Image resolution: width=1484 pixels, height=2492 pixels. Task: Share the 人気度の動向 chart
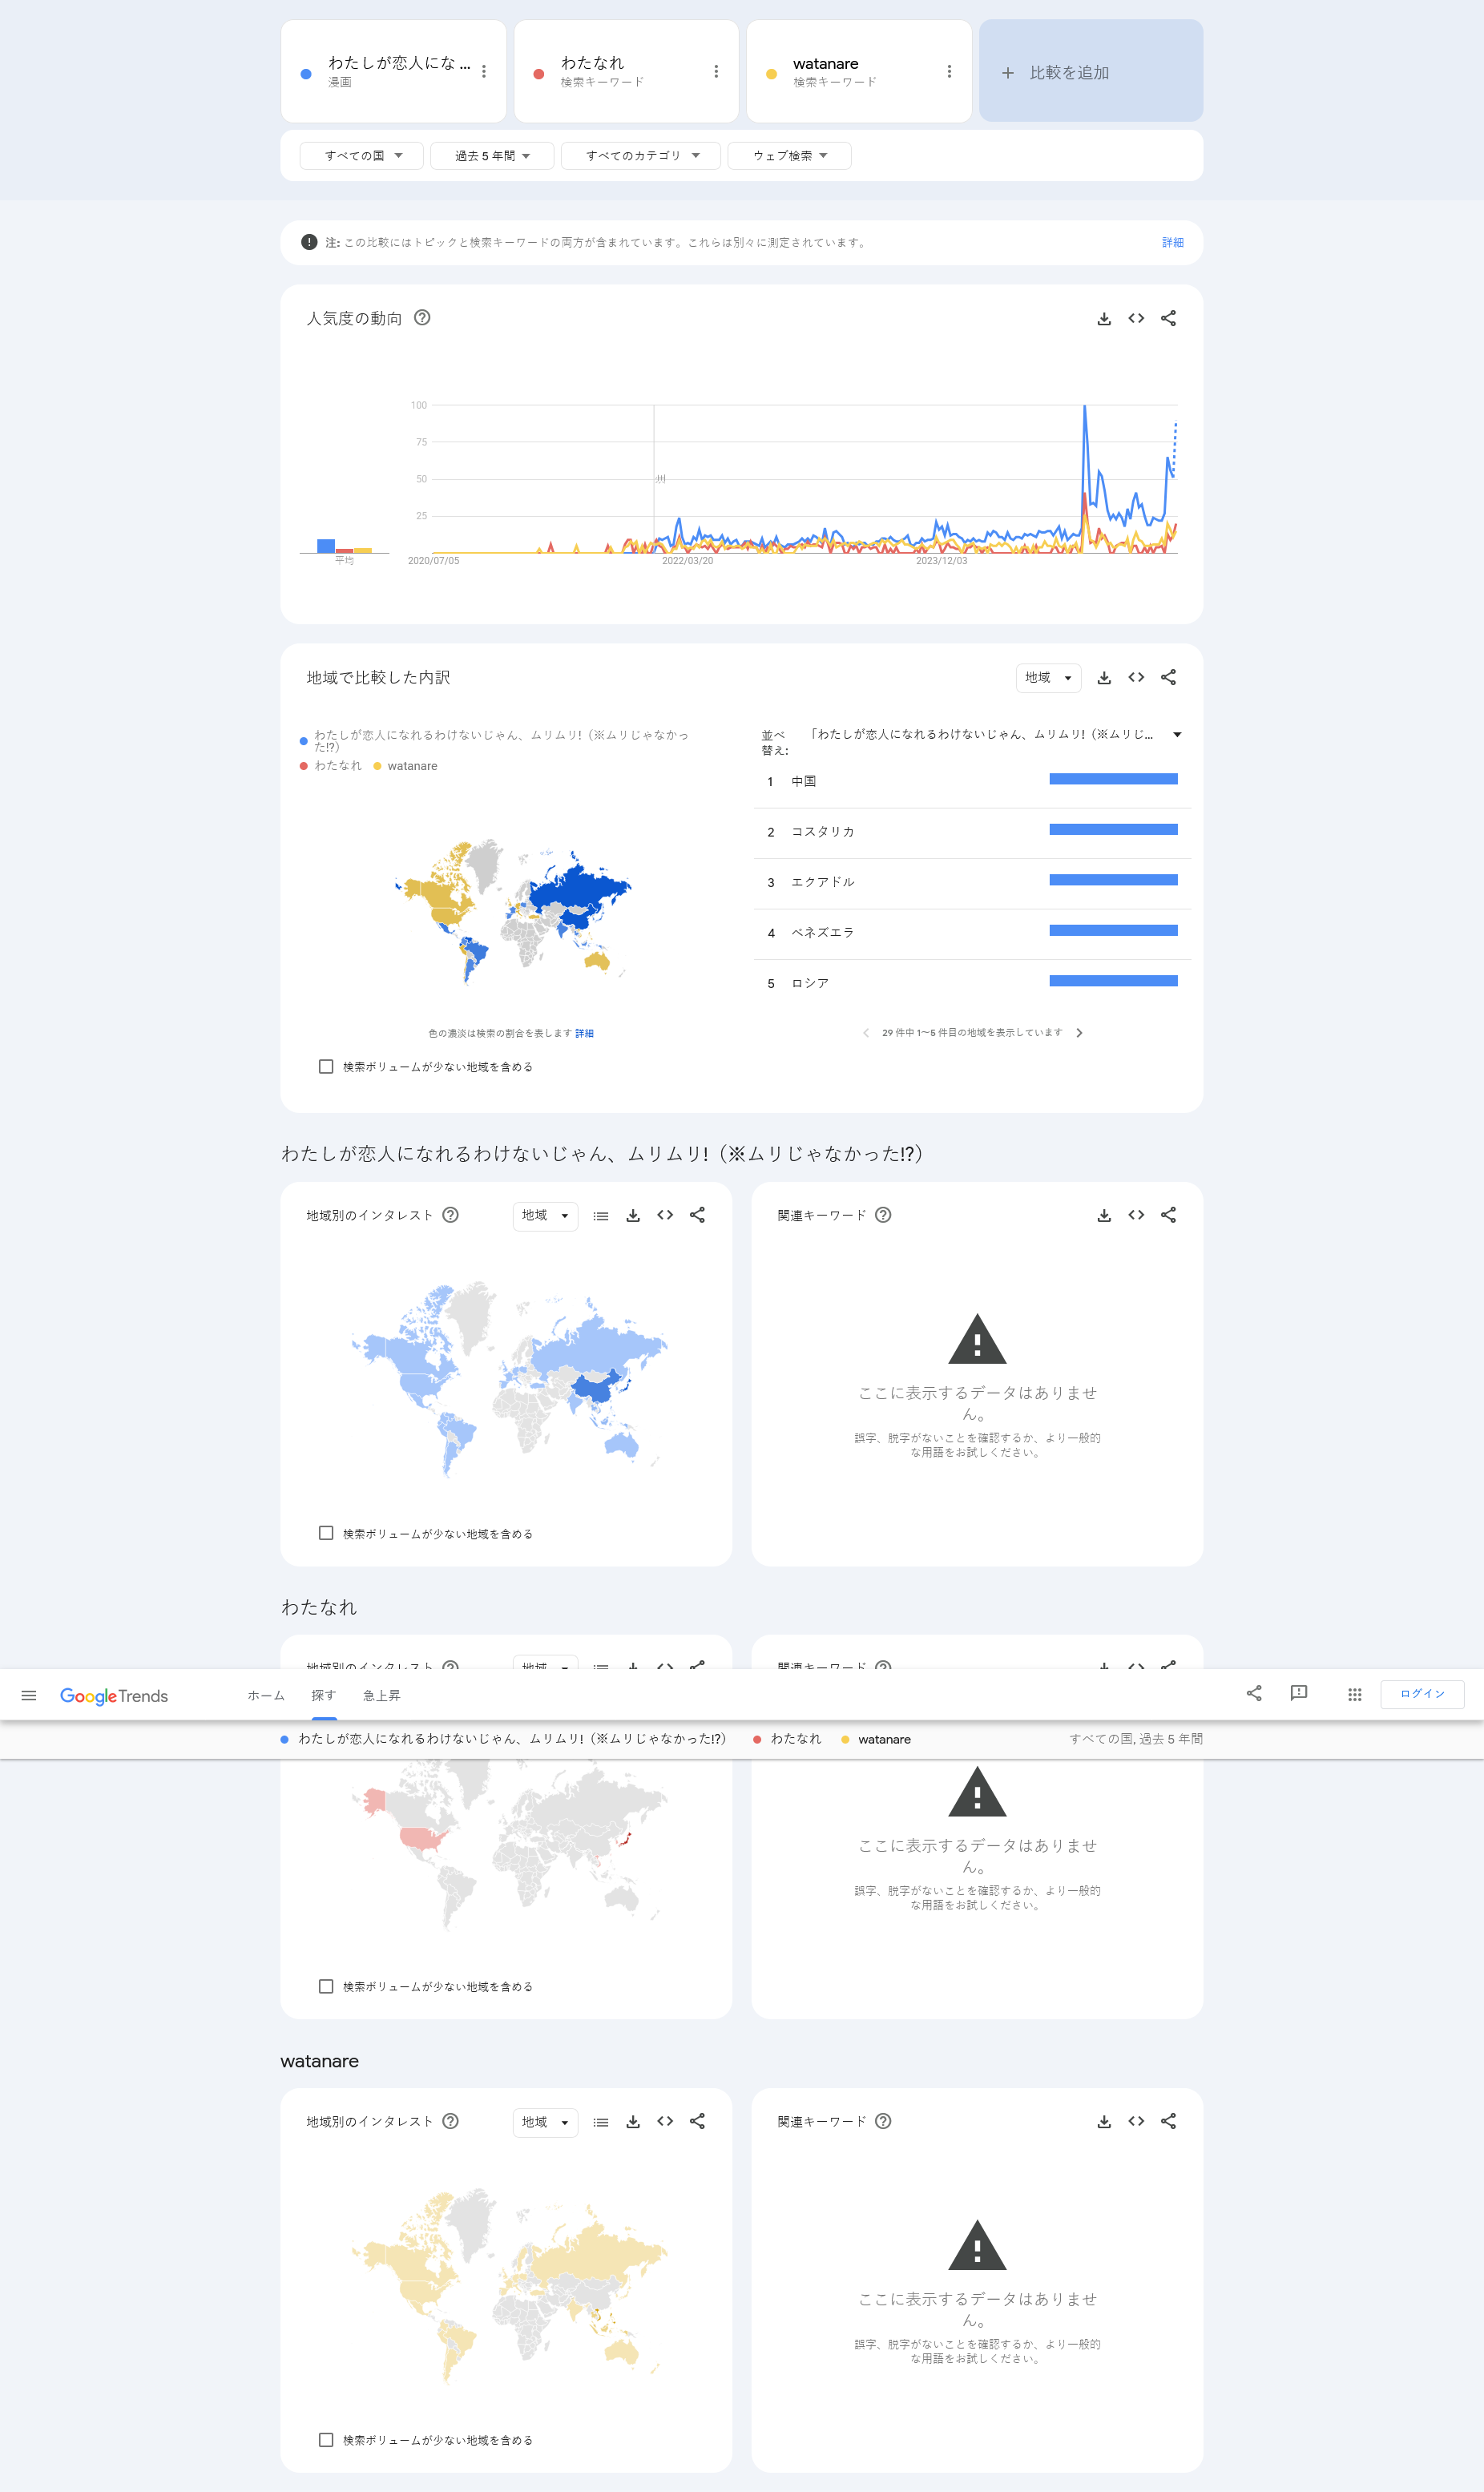pos(1168,319)
